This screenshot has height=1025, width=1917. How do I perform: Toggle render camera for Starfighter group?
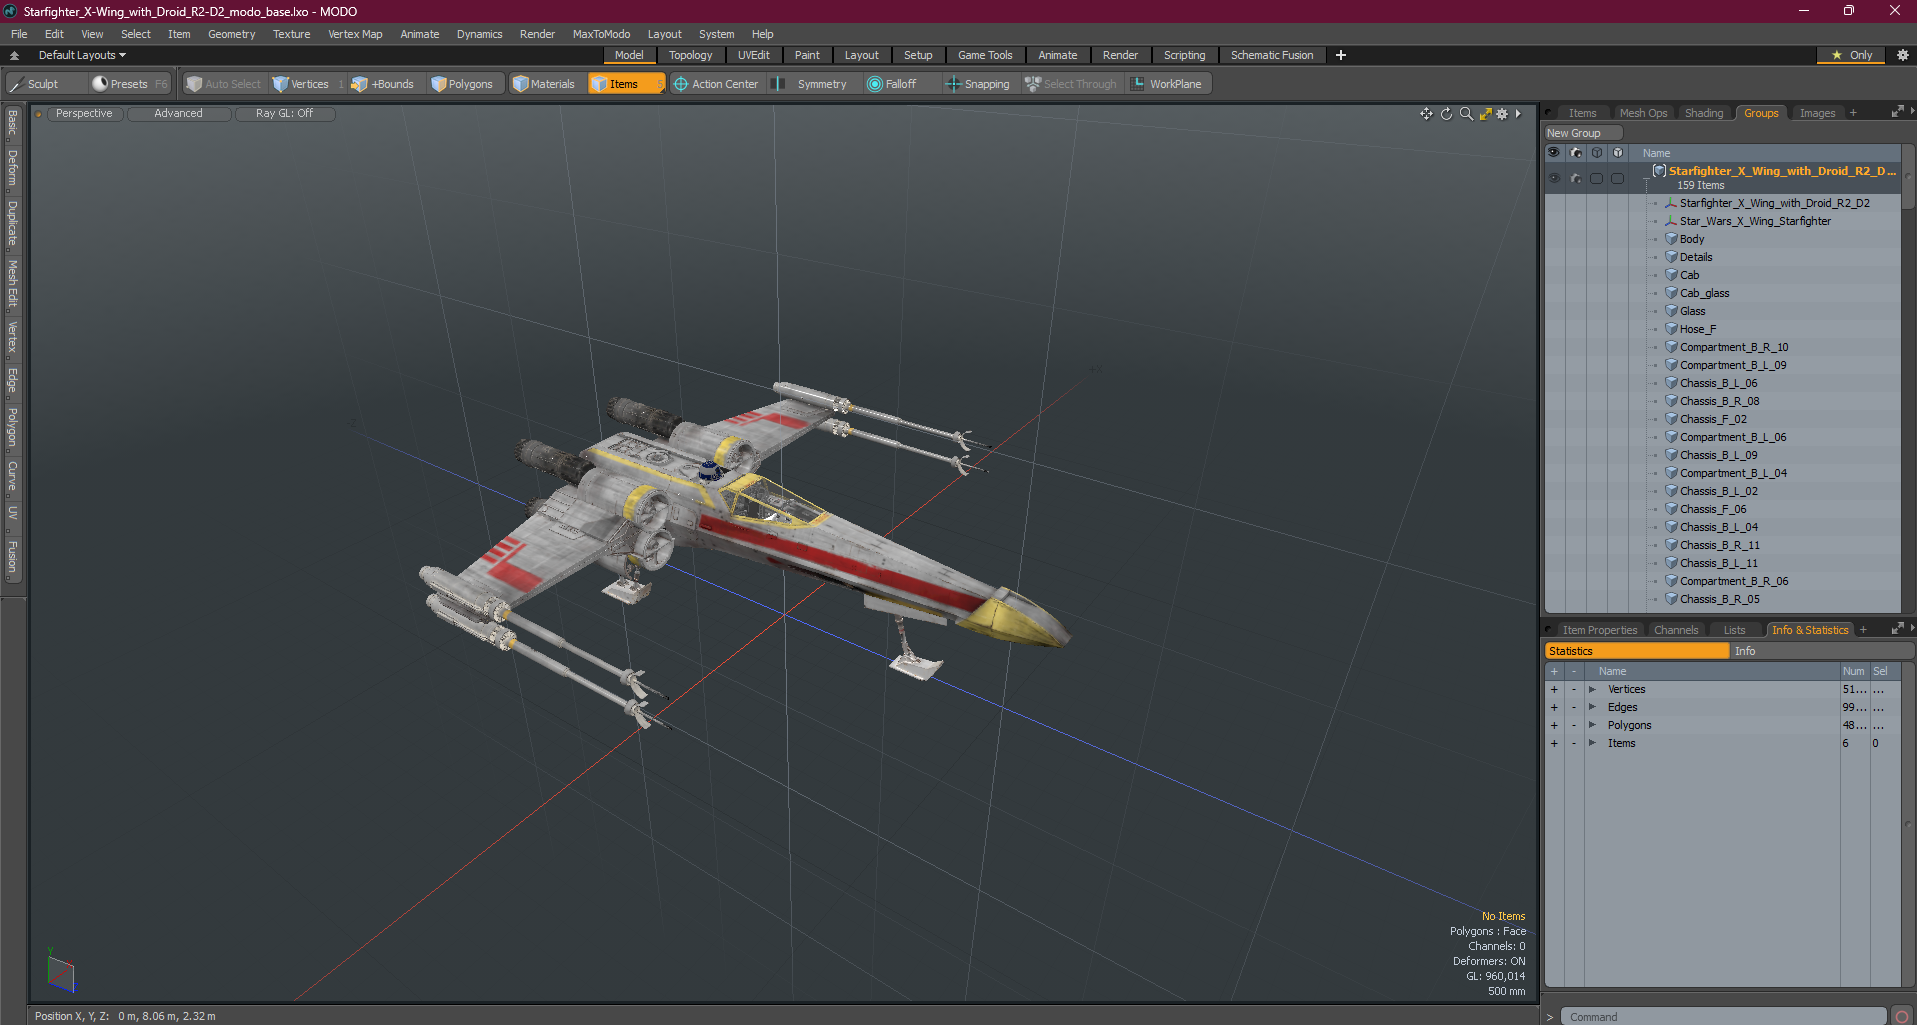pos(1576,178)
